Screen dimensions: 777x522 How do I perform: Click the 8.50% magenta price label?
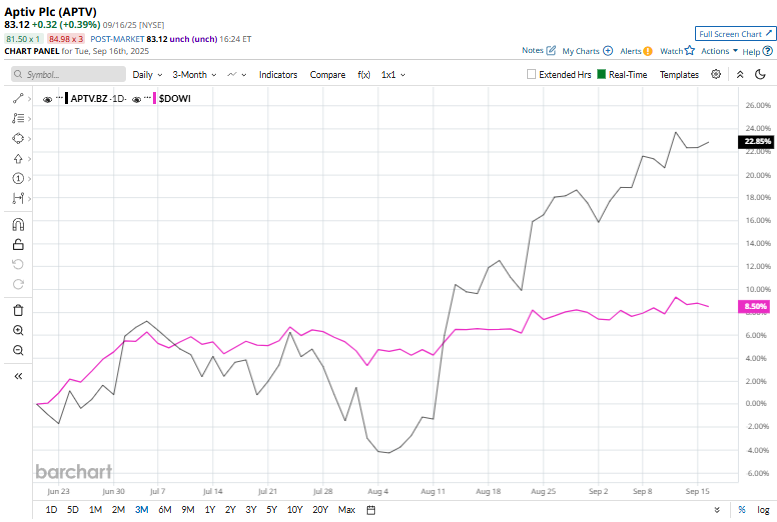click(x=755, y=306)
